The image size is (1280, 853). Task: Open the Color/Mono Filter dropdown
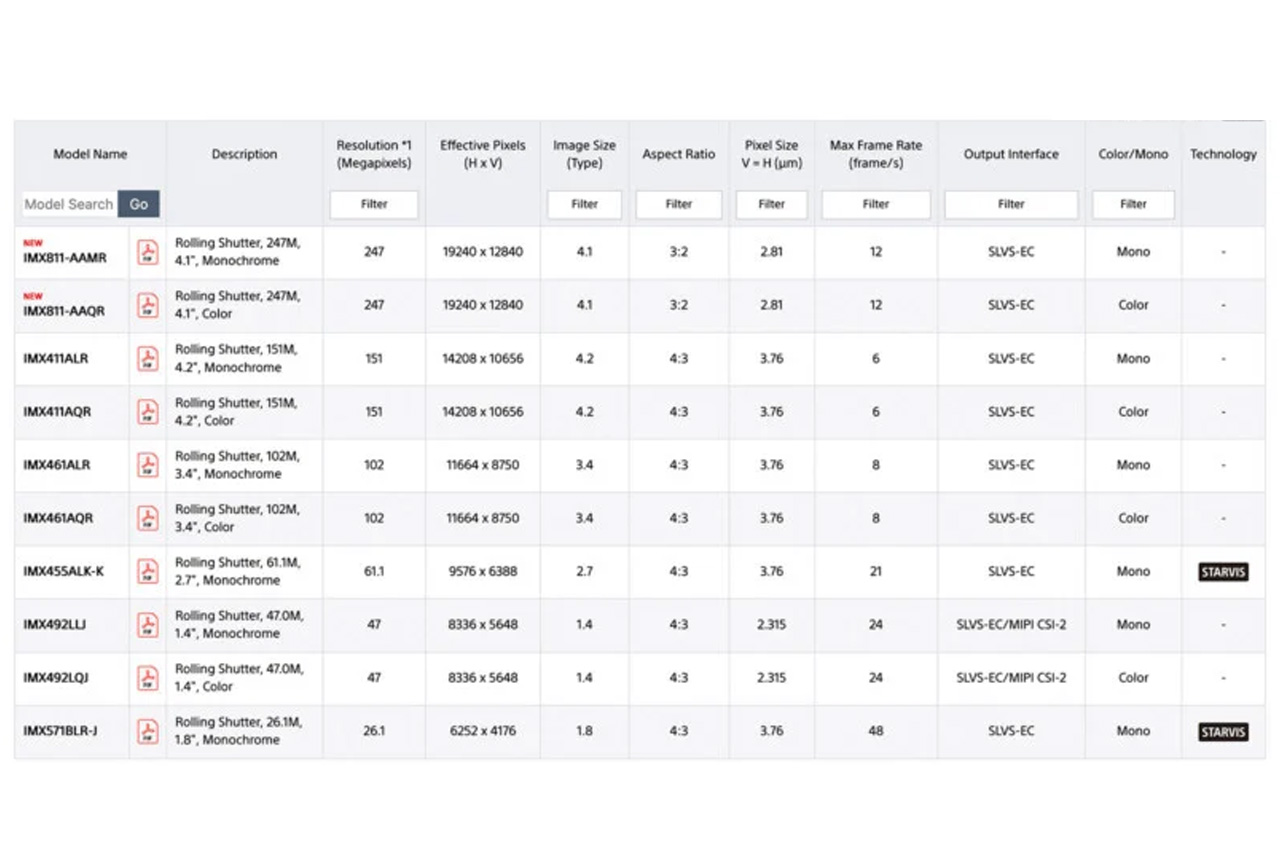click(1133, 204)
